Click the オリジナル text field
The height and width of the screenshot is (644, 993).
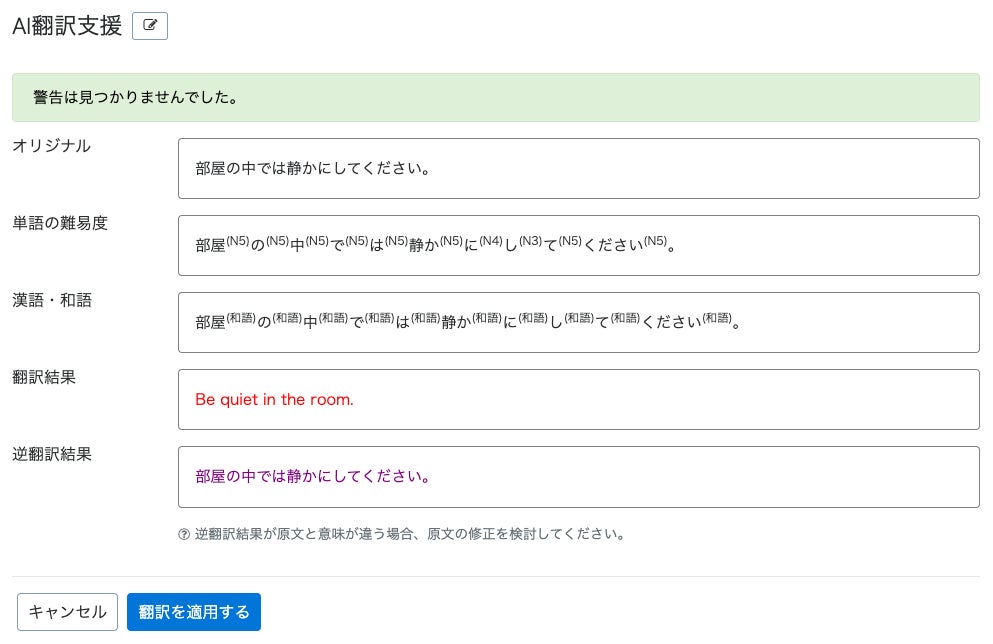click(579, 168)
